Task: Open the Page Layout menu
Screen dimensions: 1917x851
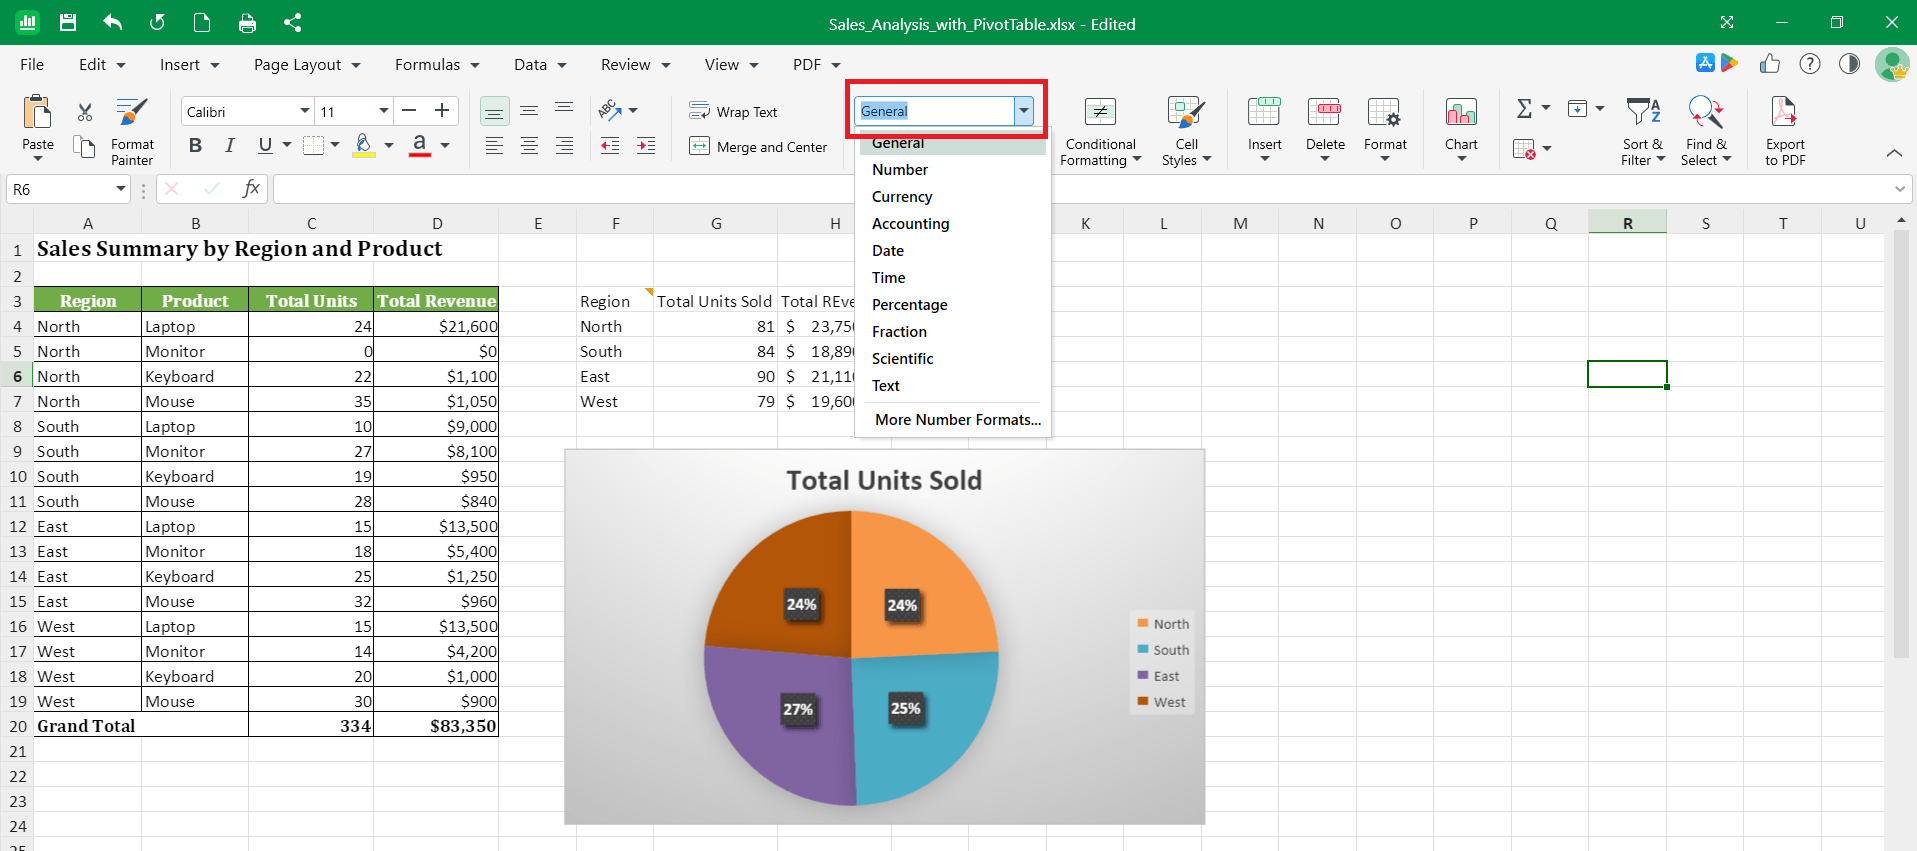Action: [307, 64]
